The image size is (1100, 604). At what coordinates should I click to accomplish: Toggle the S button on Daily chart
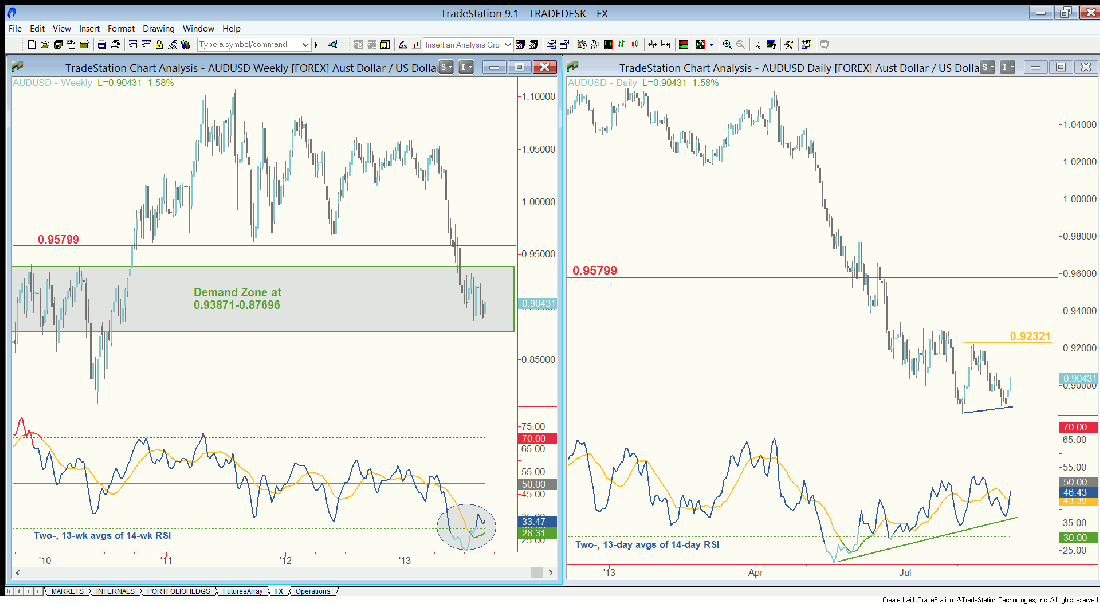click(x=987, y=67)
